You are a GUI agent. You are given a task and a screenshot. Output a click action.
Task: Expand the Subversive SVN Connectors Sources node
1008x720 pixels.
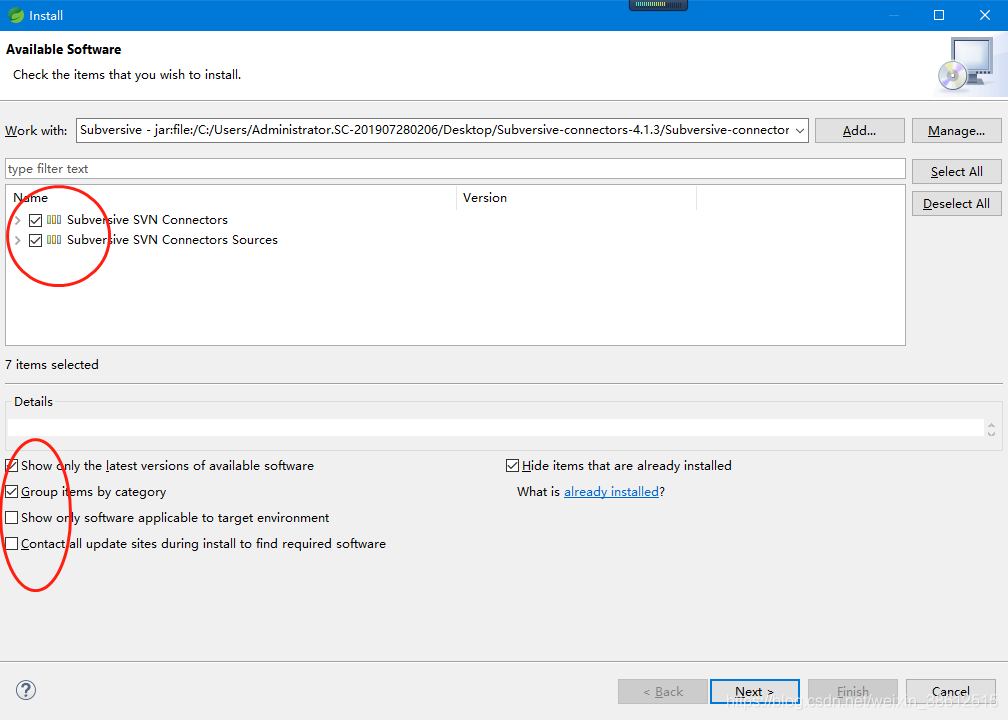18,240
